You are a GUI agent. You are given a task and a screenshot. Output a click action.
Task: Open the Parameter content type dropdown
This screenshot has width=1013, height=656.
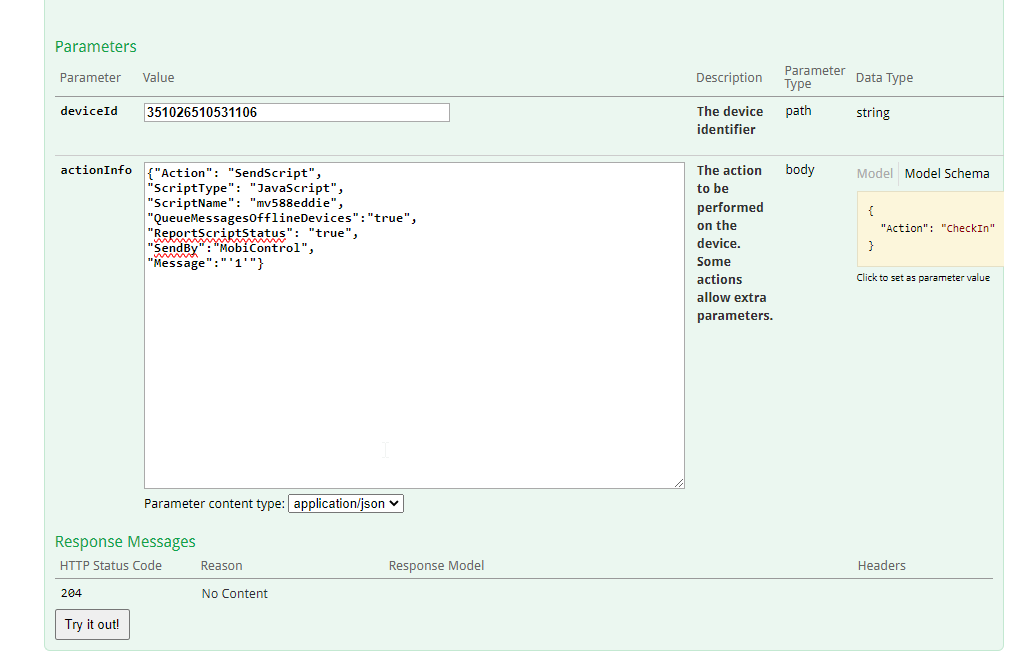tap(345, 504)
